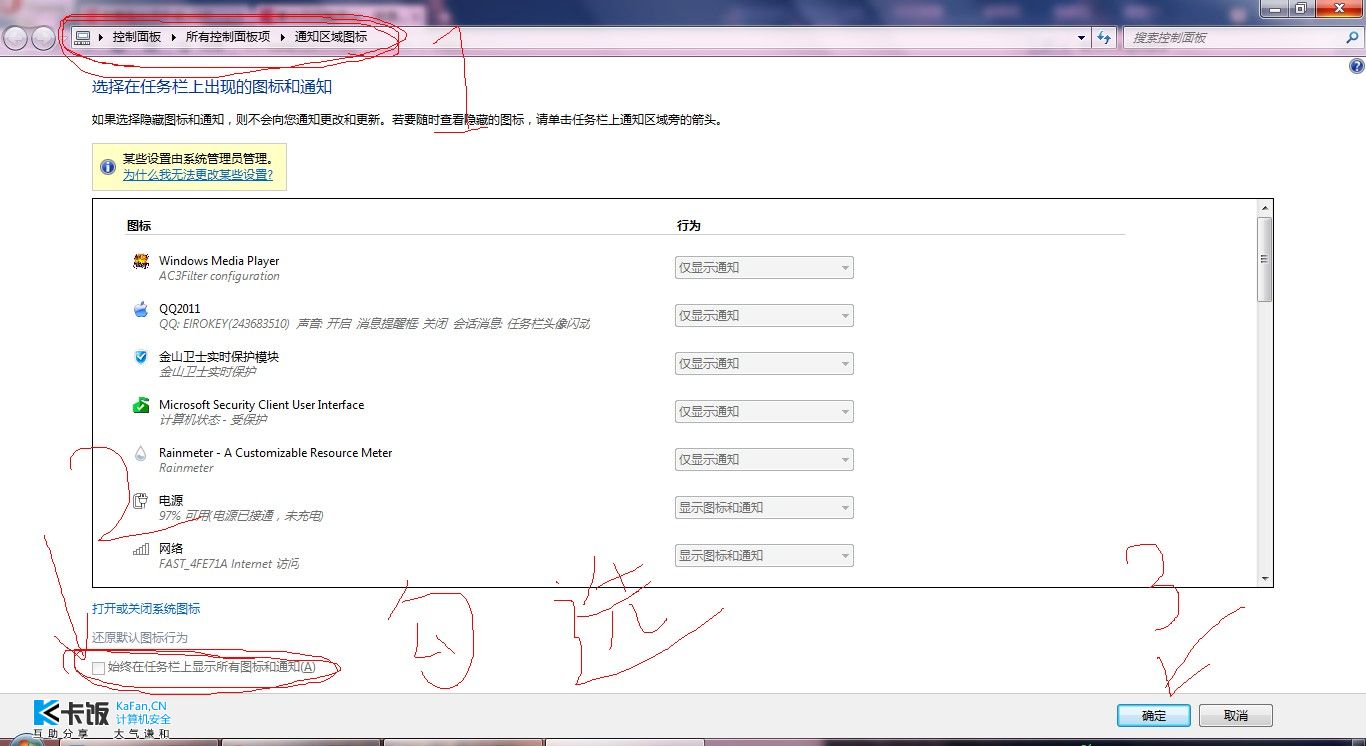1366x746 pixels.
Task: Click the computer icon in address bar
Action: pyautogui.click(x=83, y=37)
